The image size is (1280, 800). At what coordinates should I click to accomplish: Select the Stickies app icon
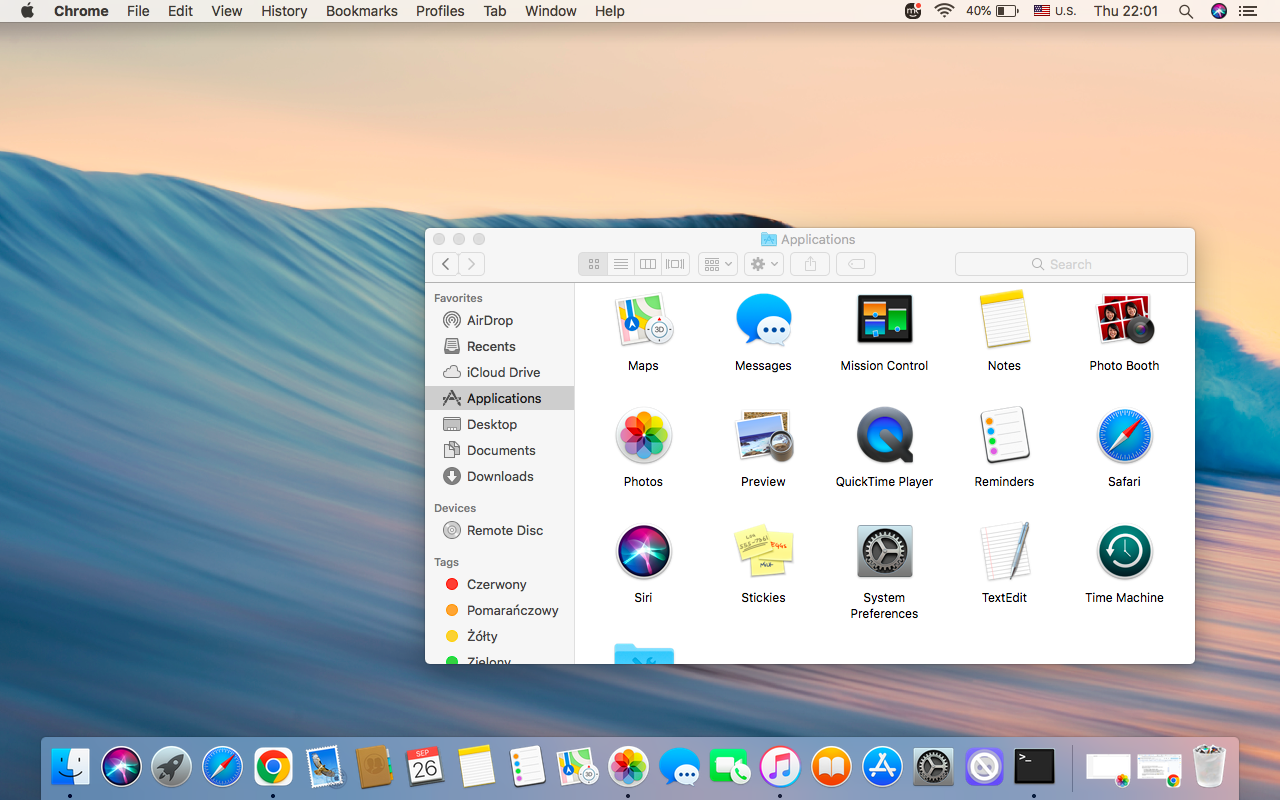point(763,552)
